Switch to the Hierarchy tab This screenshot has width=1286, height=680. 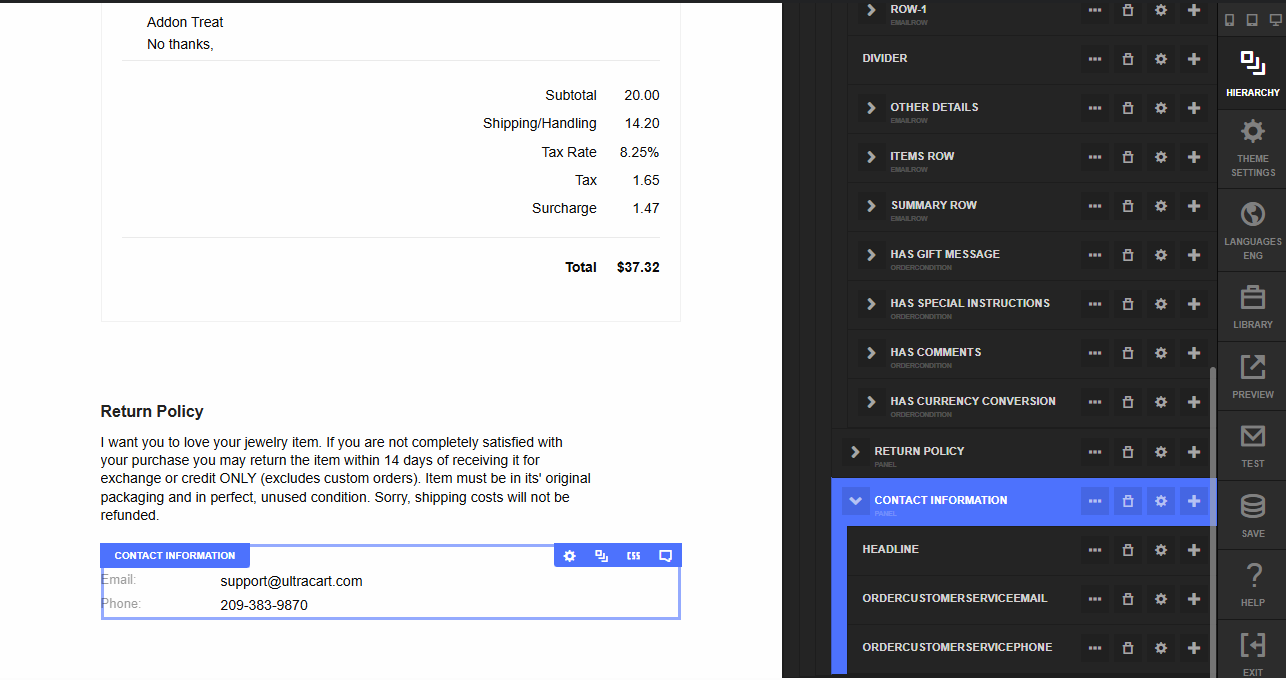1252,74
